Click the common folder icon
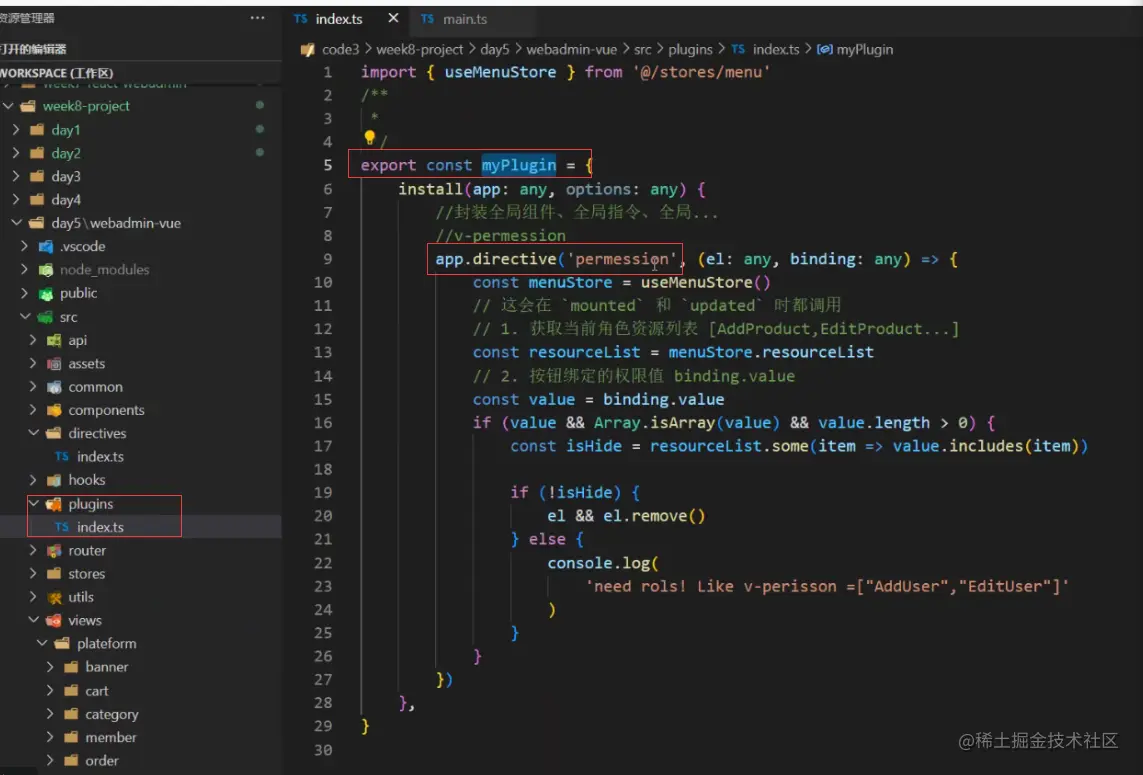The image size is (1143, 775). [x=54, y=387]
